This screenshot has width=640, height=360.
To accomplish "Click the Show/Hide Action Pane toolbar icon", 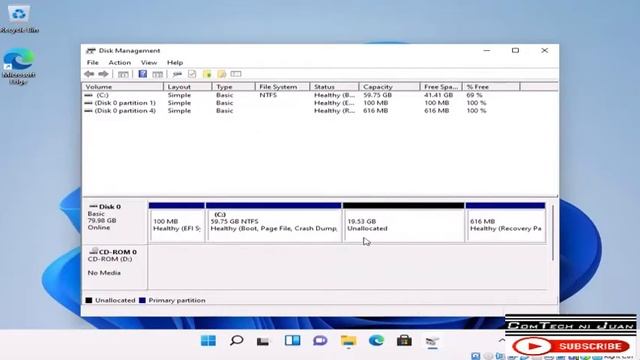I will pos(158,74).
